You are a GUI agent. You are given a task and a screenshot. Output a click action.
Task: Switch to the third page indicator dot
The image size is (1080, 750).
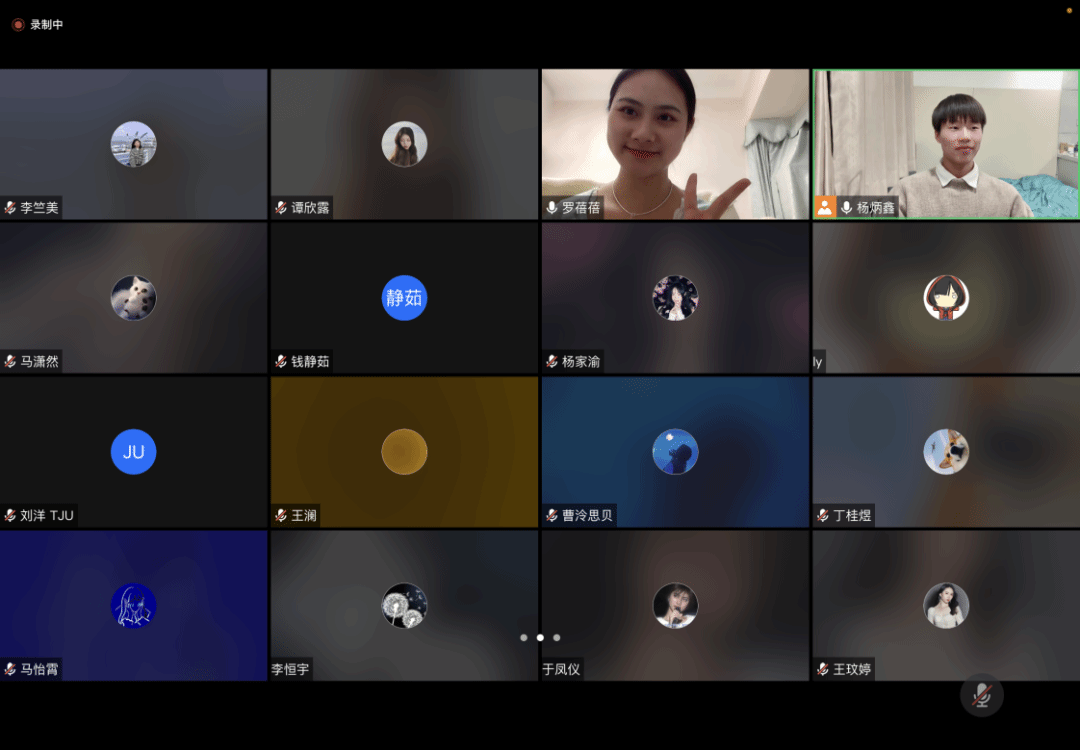click(x=557, y=637)
